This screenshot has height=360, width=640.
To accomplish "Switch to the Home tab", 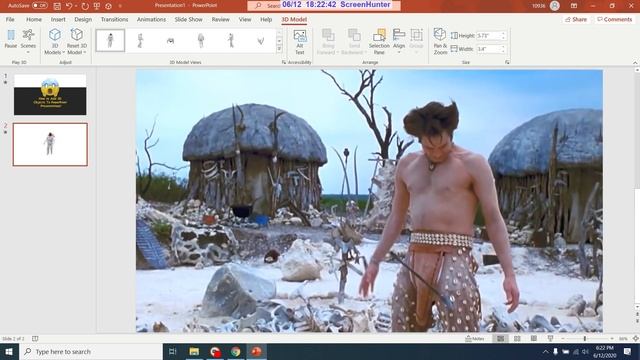I will pos(34,19).
